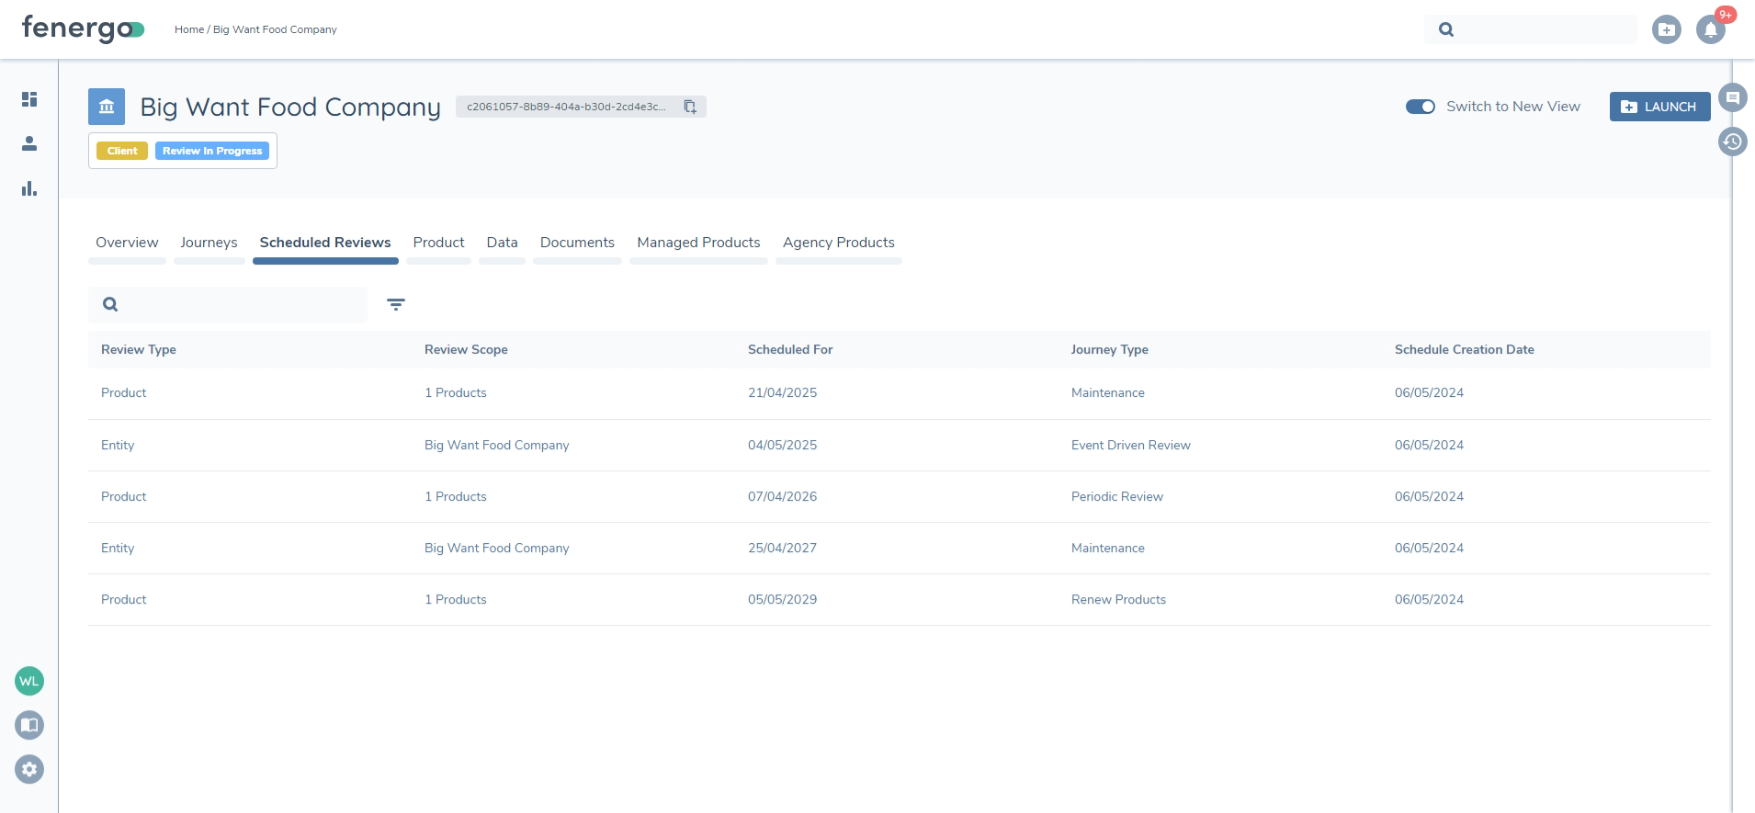Viewport: 1755px width, 813px height.
Task: Click Event Driven Review journey type
Action: (x=1131, y=445)
